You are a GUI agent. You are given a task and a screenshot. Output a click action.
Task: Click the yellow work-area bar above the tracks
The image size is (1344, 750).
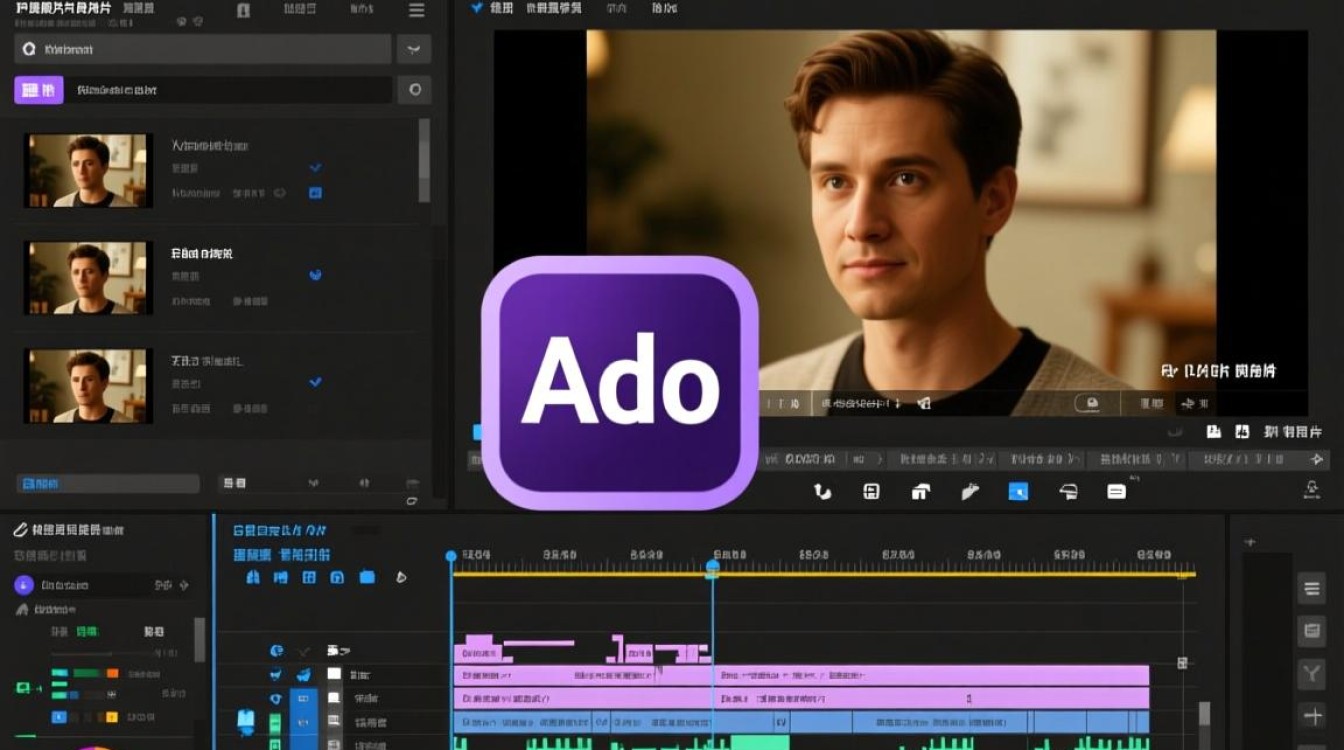[824, 574]
